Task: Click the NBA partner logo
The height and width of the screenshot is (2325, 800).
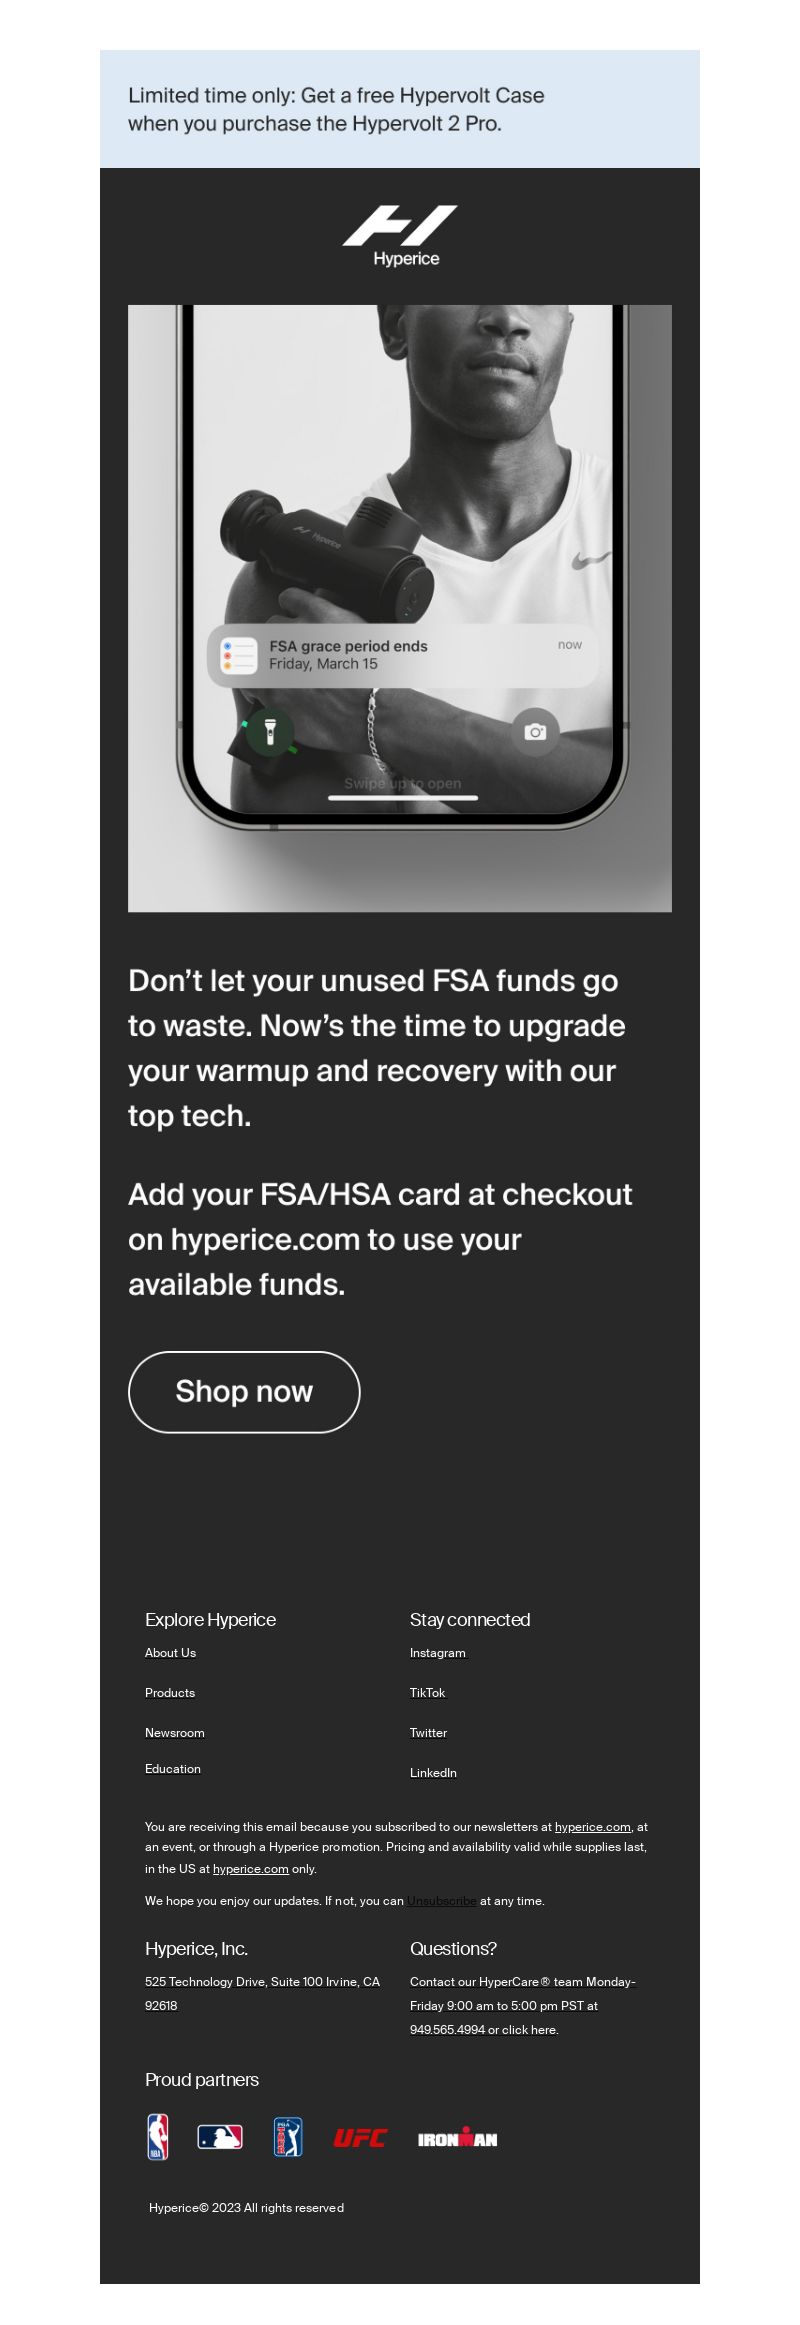Action: click(x=158, y=2138)
